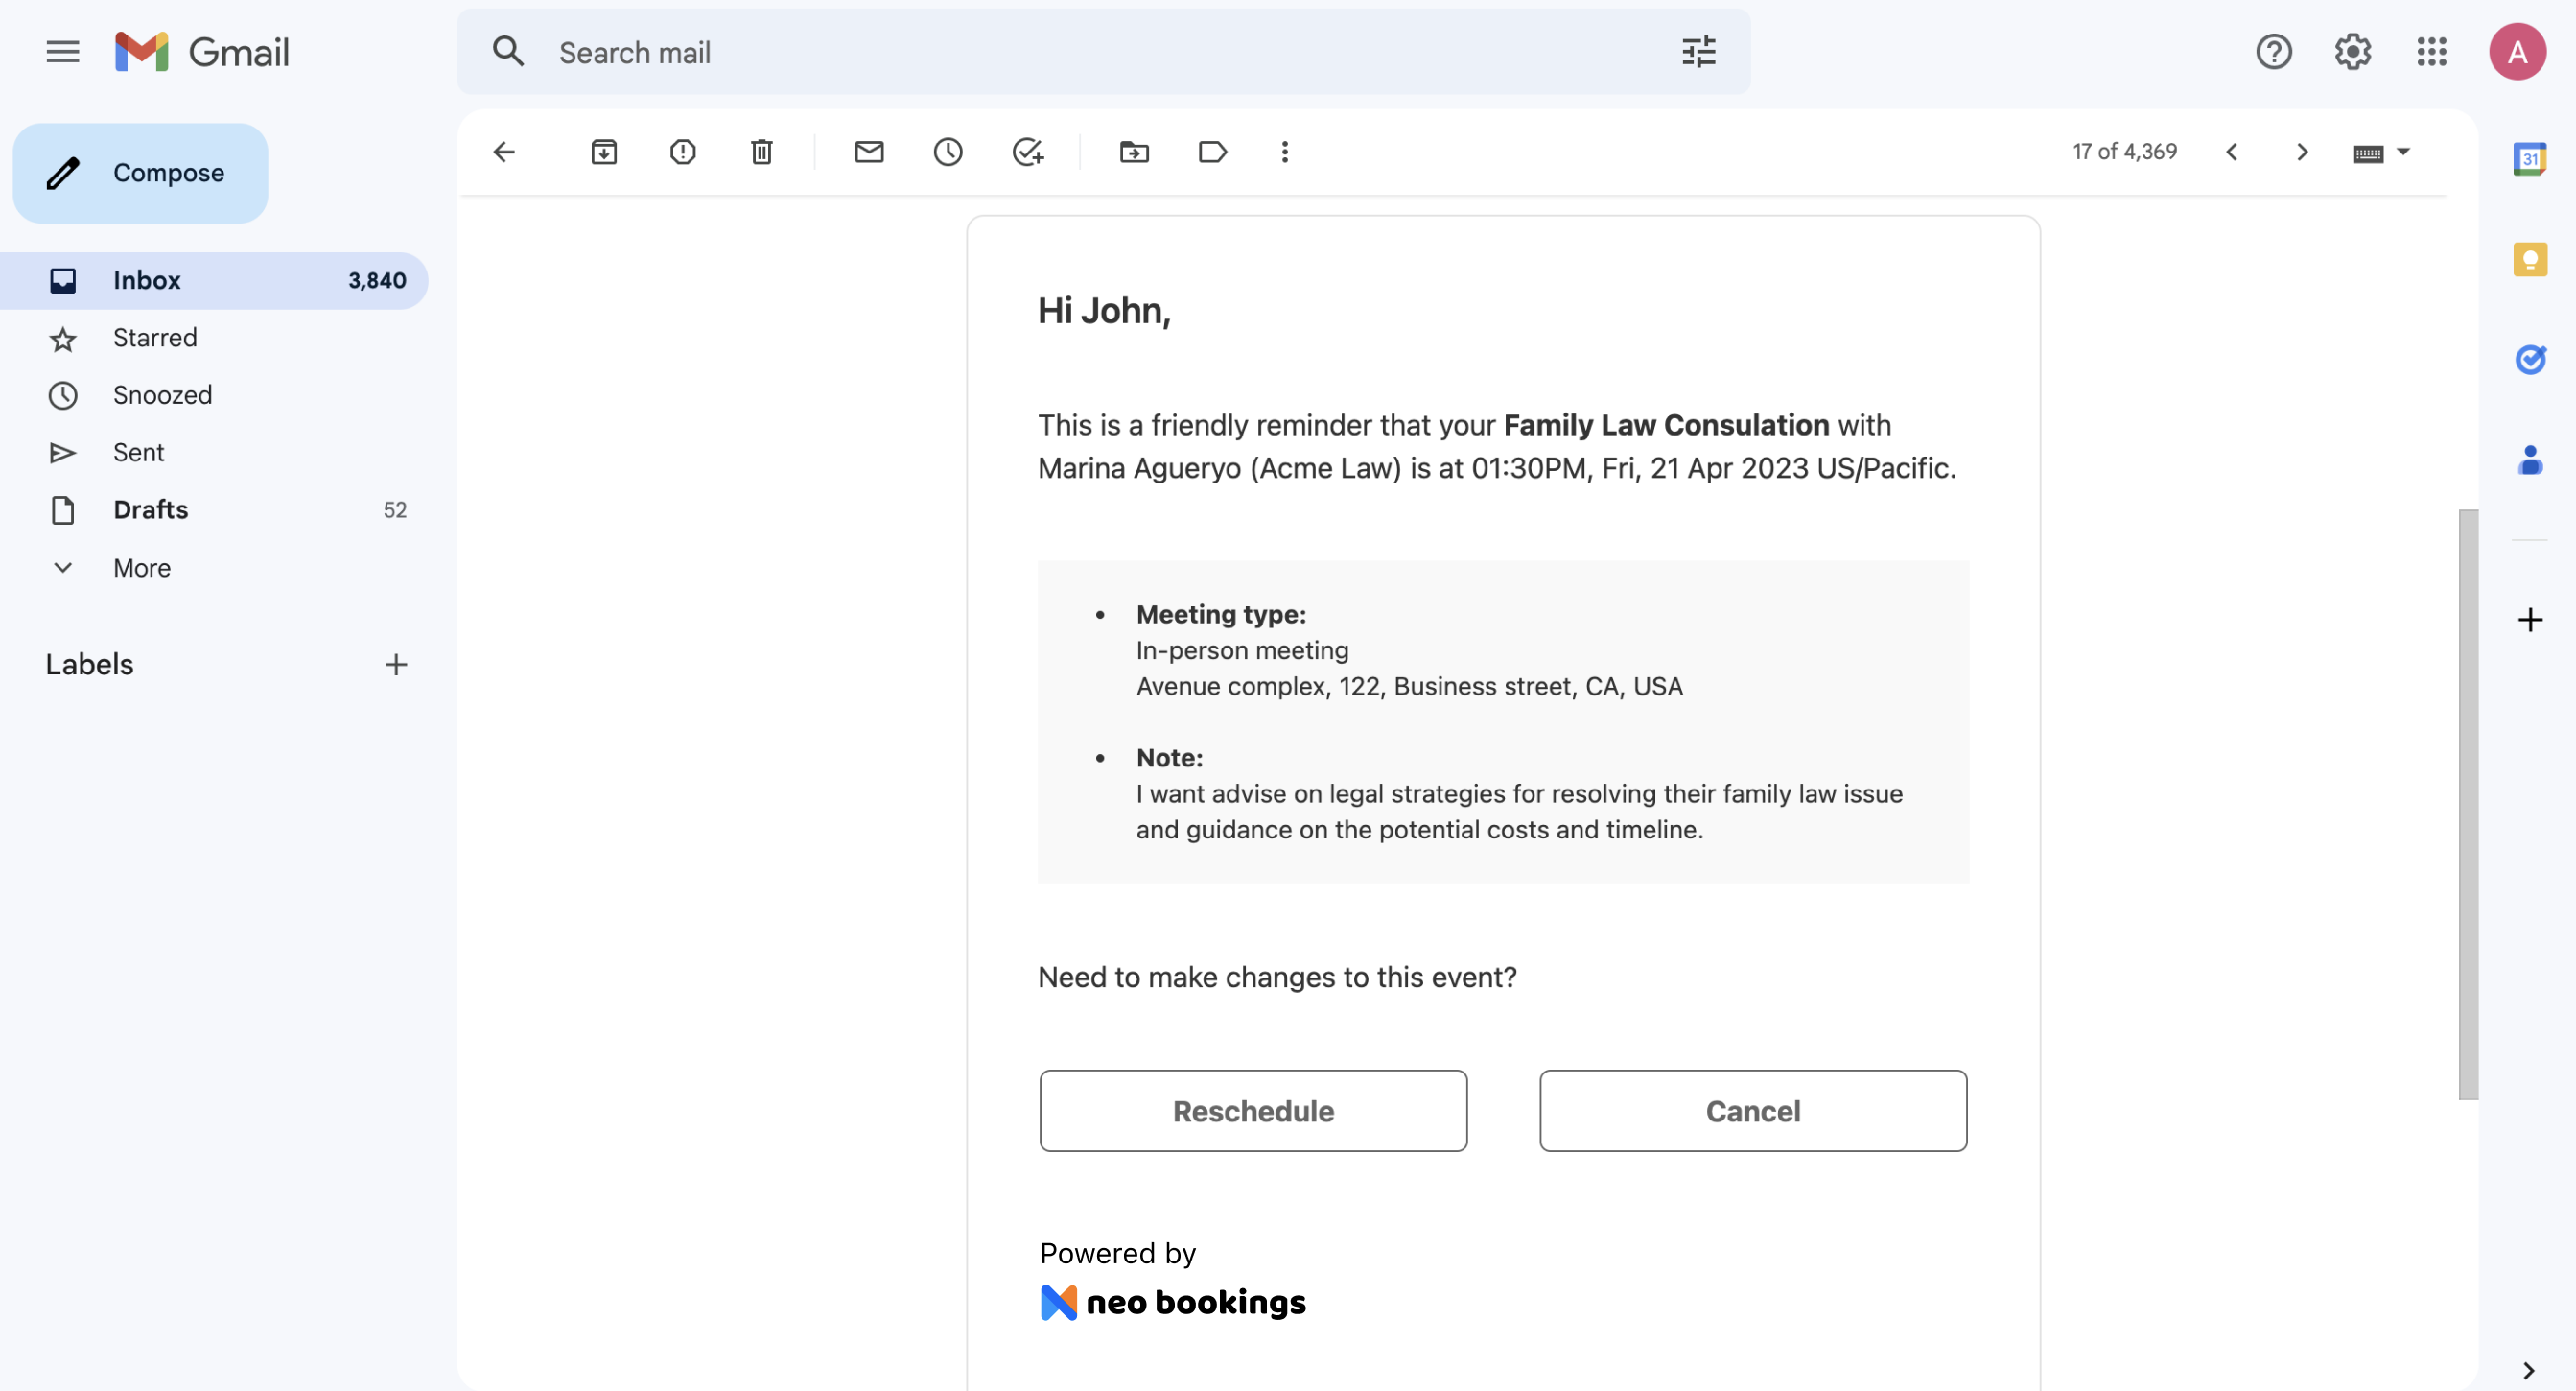
Task: Click the neo bookings logo link
Action: click(1173, 1302)
